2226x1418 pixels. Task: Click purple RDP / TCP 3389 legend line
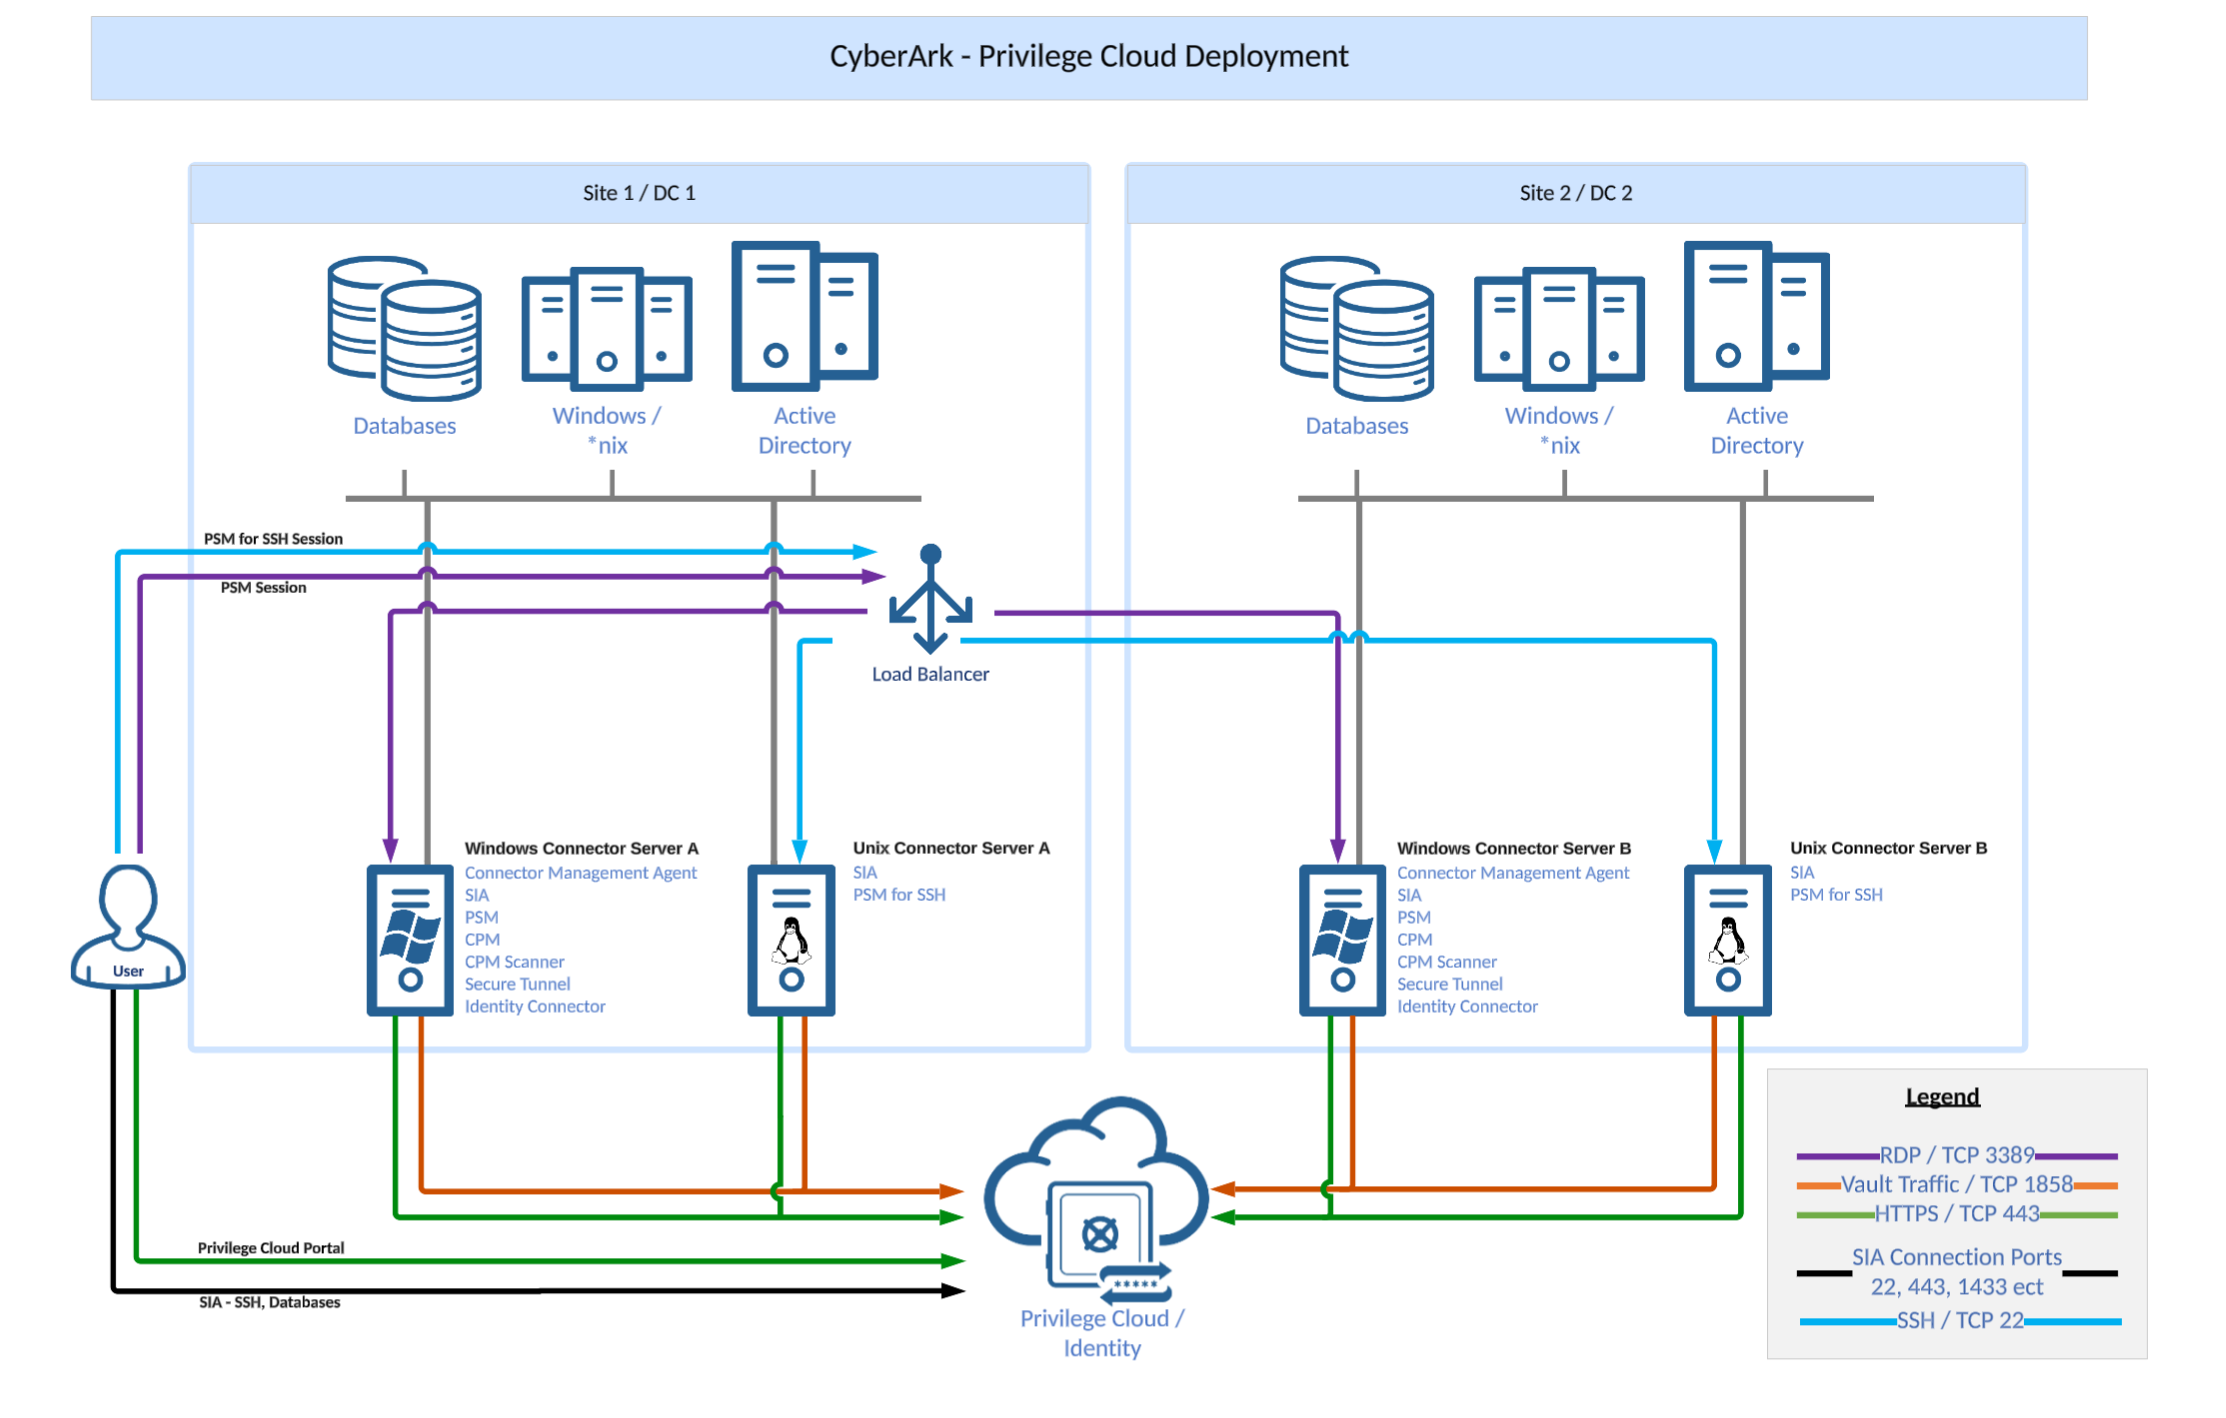point(1835,1156)
